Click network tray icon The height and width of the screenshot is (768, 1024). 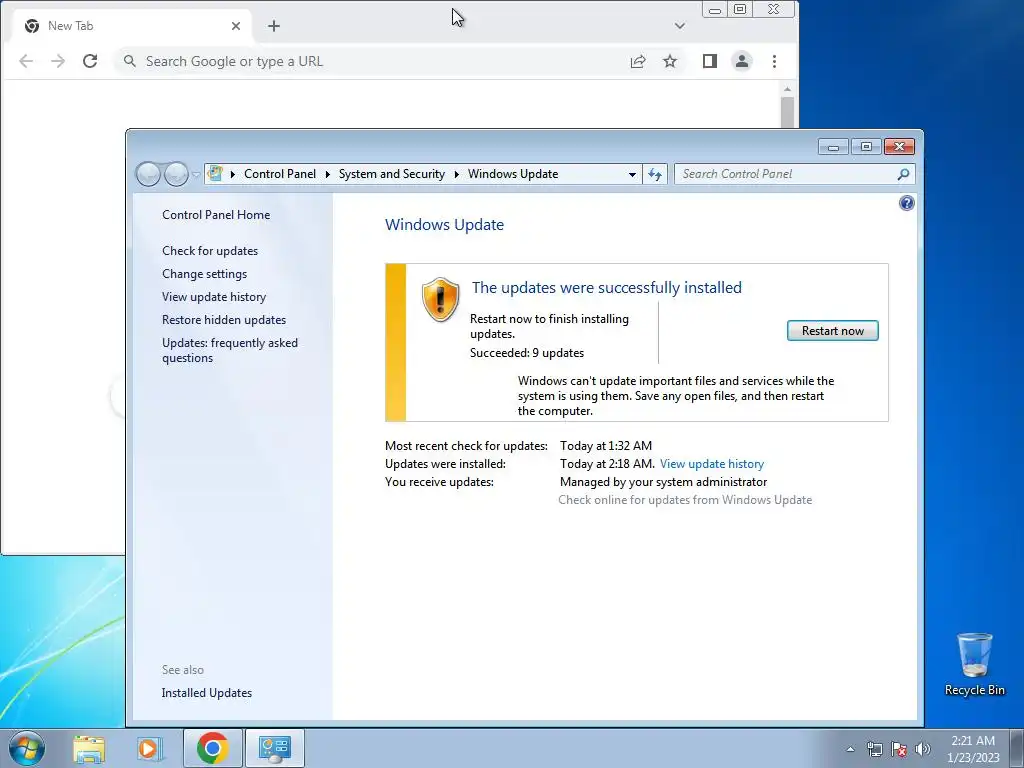pyautogui.click(x=874, y=749)
